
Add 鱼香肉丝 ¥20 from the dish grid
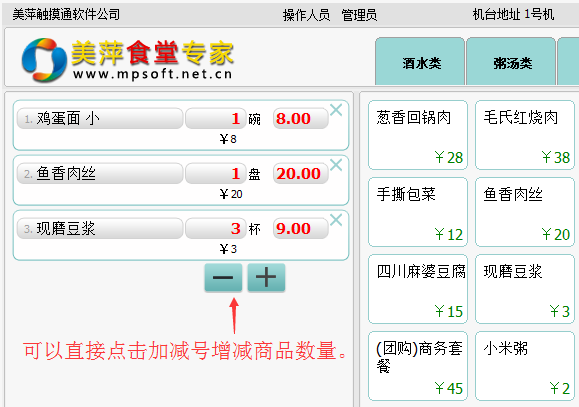[525, 212]
